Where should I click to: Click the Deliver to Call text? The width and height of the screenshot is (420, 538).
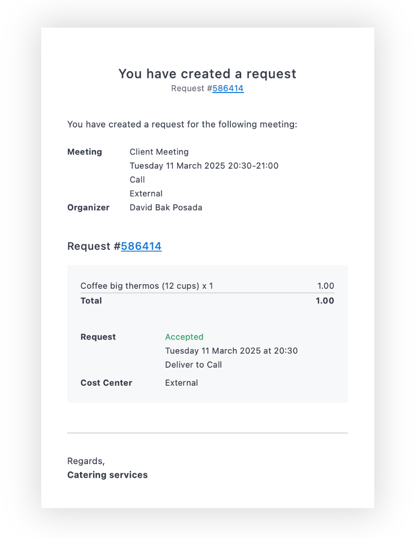tap(194, 365)
